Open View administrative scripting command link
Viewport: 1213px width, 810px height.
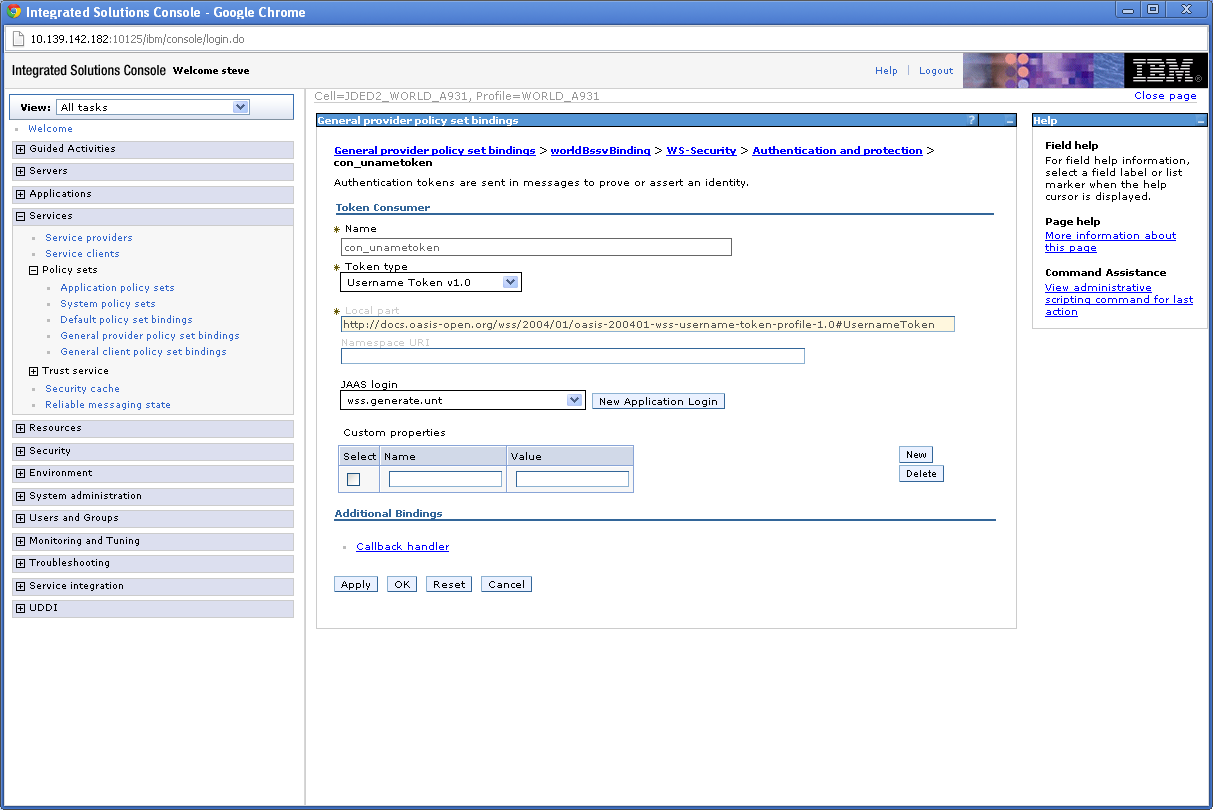1119,300
